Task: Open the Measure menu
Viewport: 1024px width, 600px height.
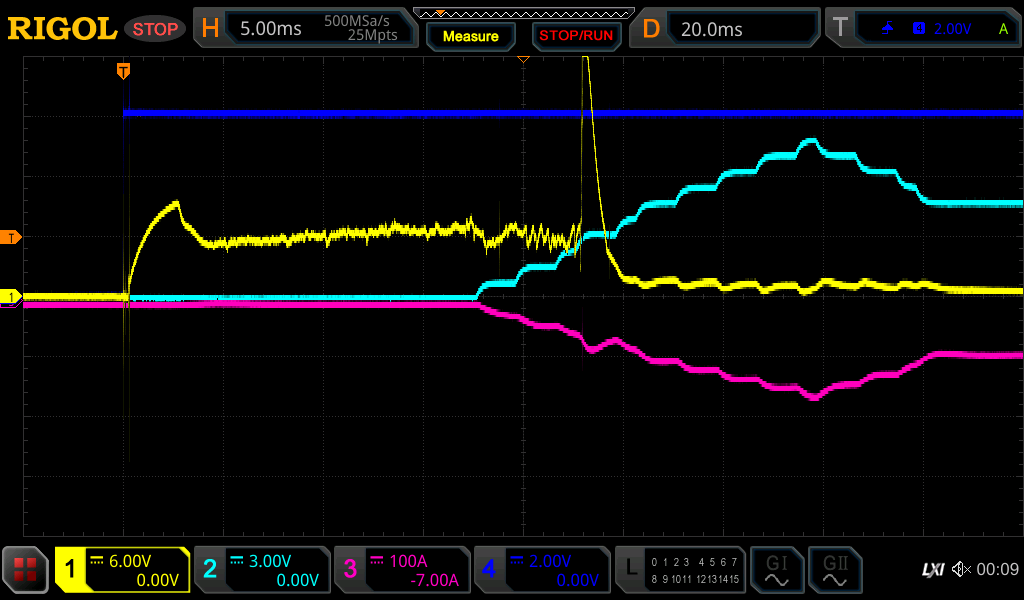Action: (470, 36)
